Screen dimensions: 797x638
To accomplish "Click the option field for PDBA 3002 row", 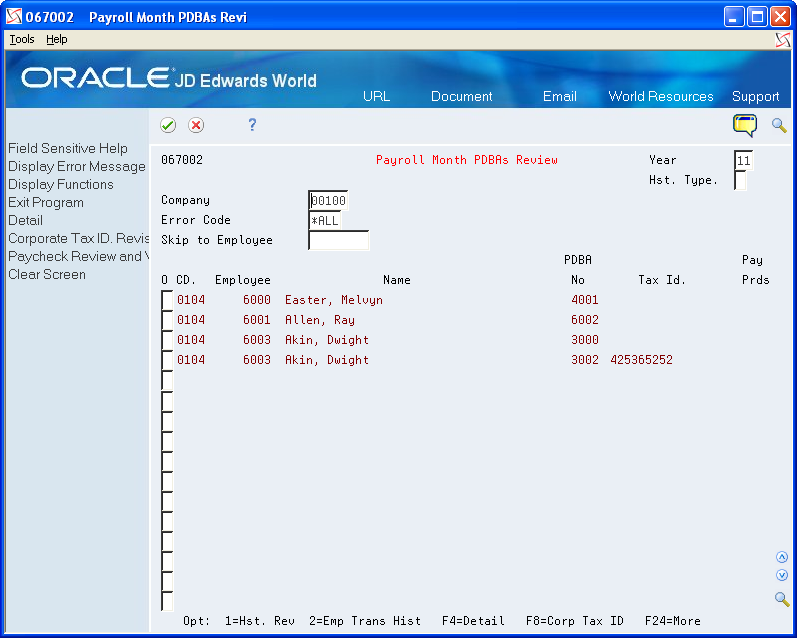I will [x=167, y=360].
